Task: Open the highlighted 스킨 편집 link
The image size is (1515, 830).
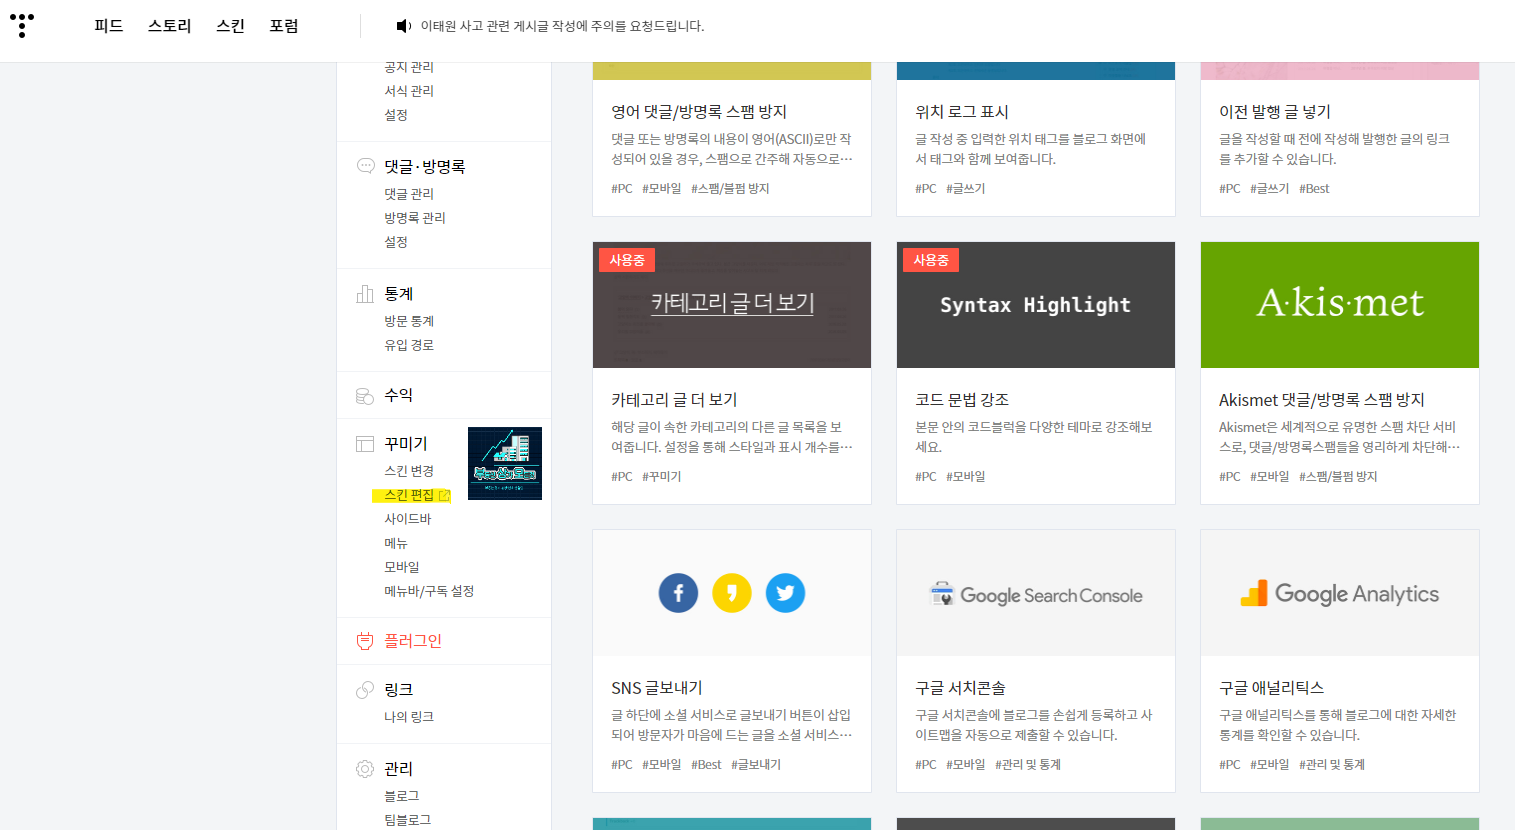Action: coord(409,495)
